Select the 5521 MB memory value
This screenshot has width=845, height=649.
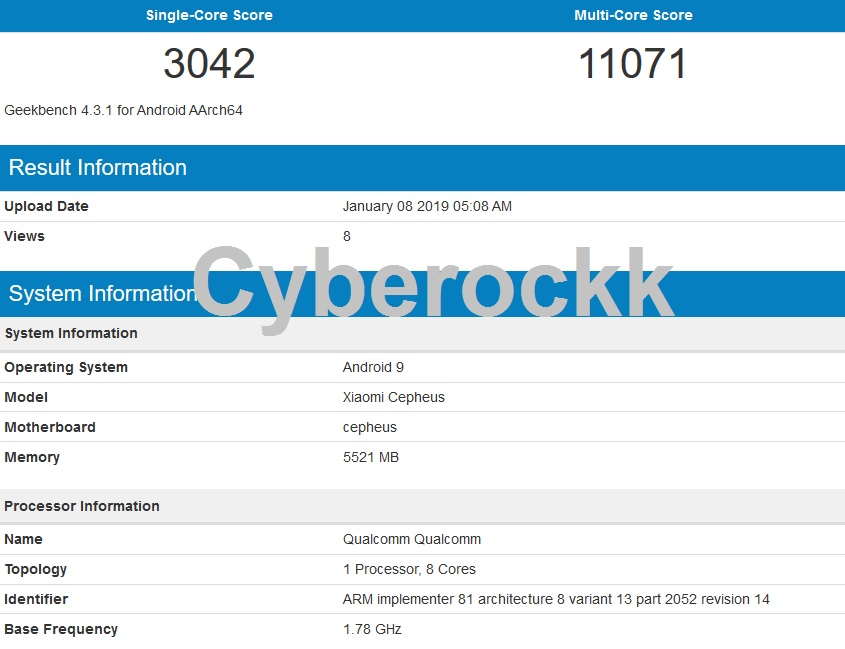click(371, 457)
